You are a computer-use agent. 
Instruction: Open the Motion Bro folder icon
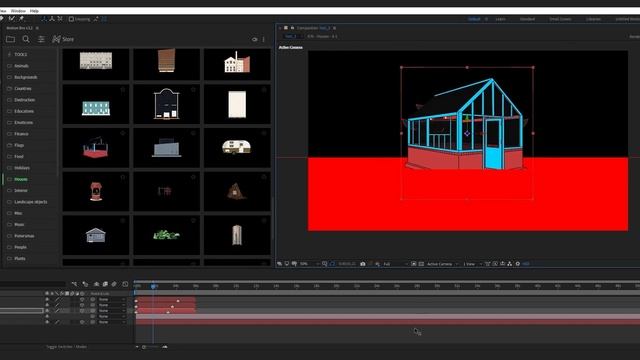[x=11, y=39]
